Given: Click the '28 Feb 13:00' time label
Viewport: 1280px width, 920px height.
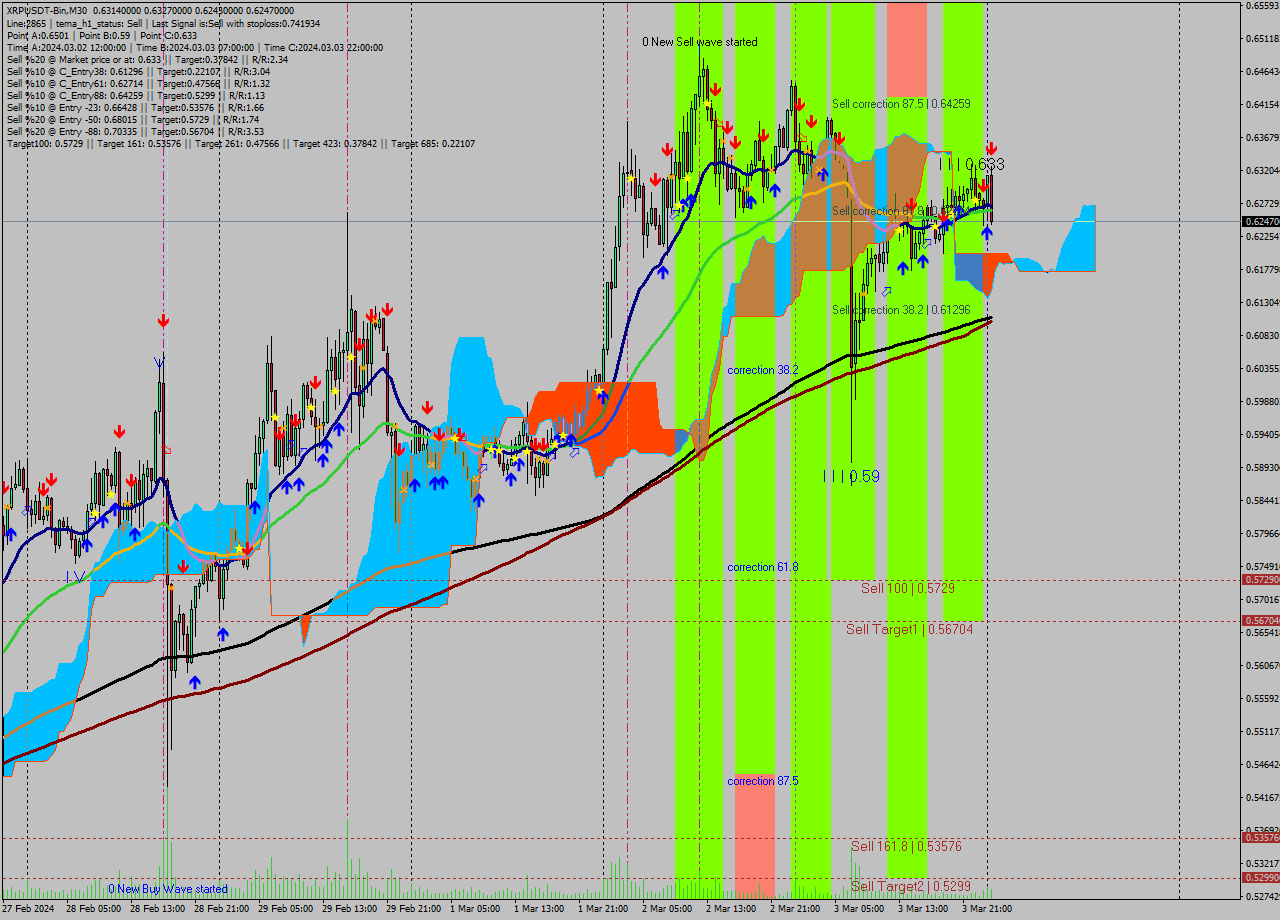Looking at the screenshot, I should click(158, 909).
